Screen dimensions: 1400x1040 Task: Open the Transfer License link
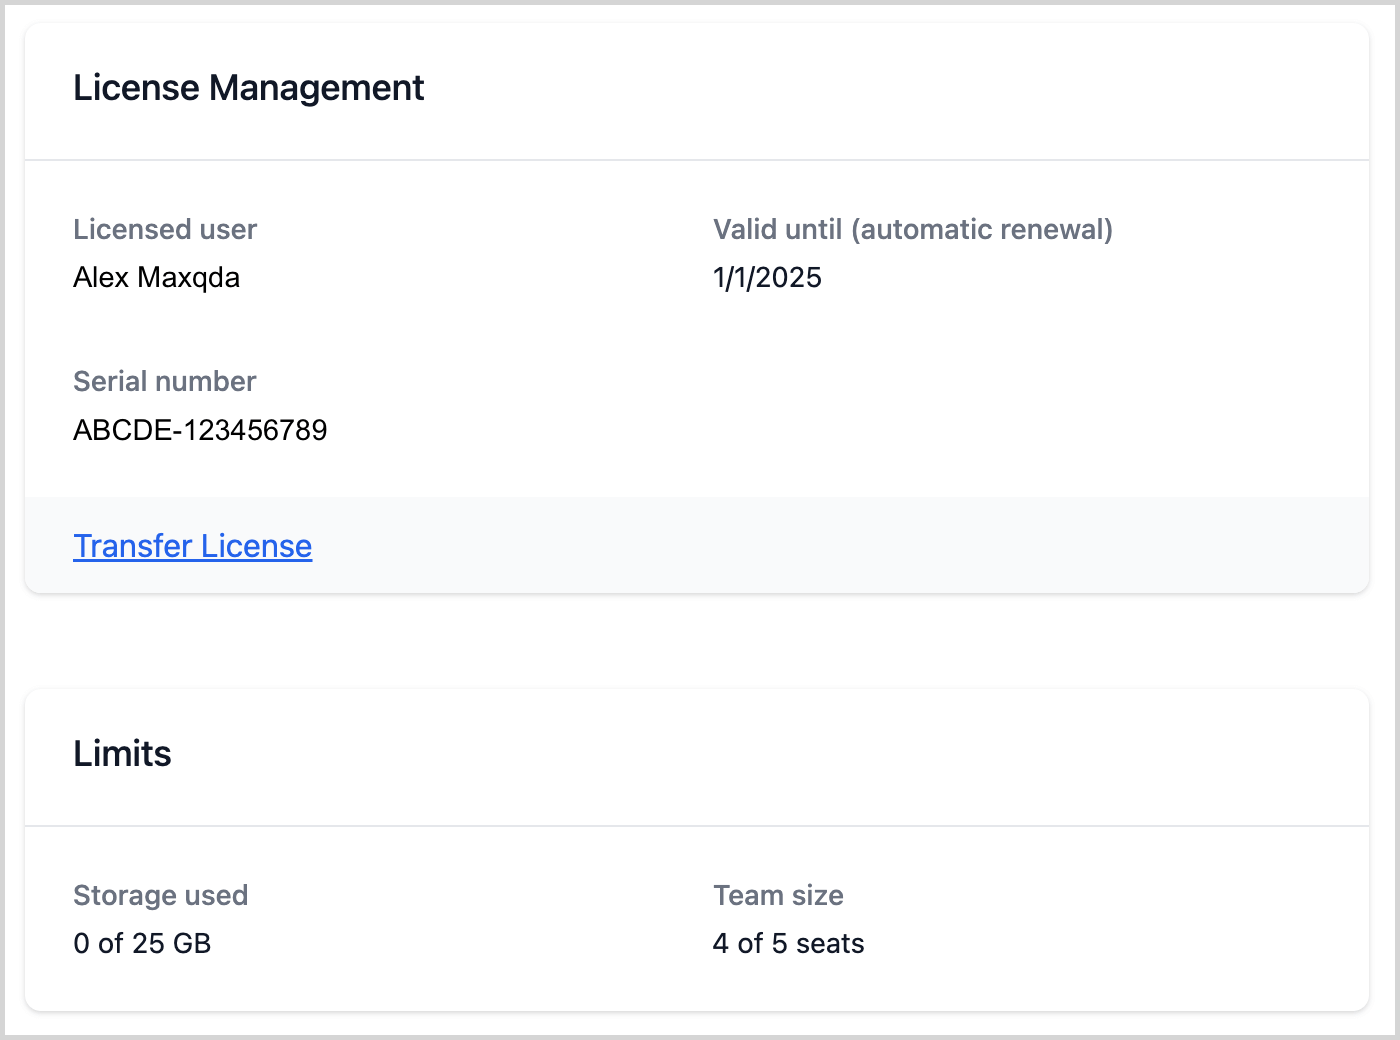tap(192, 546)
